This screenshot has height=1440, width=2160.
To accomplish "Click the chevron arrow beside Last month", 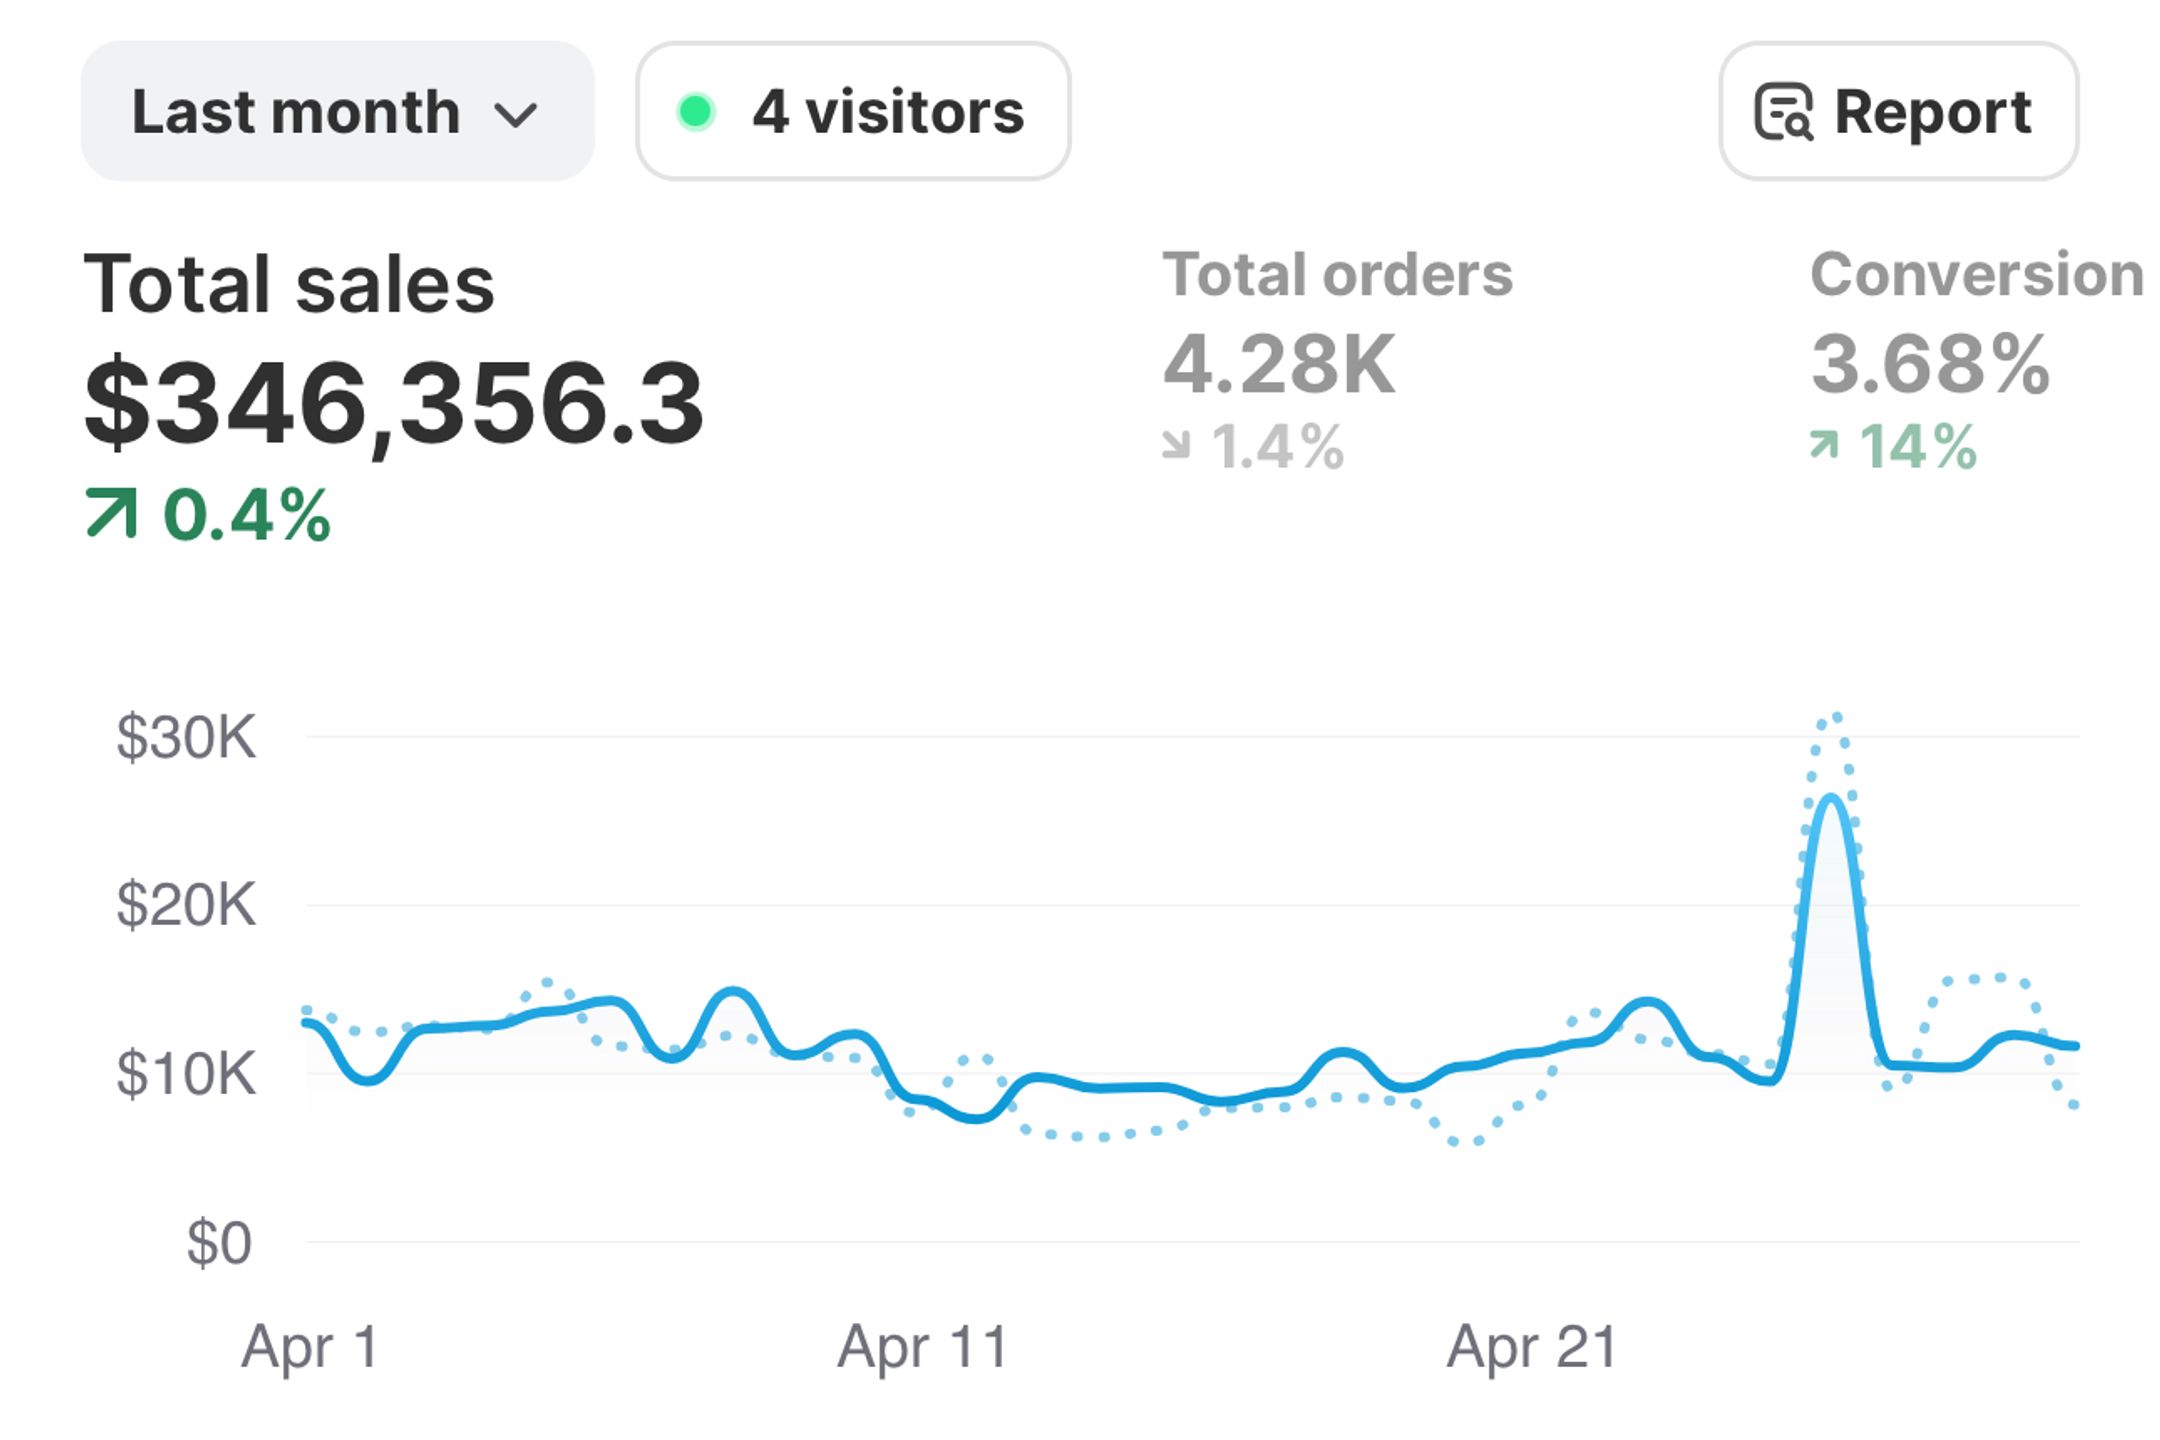I will click(516, 116).
